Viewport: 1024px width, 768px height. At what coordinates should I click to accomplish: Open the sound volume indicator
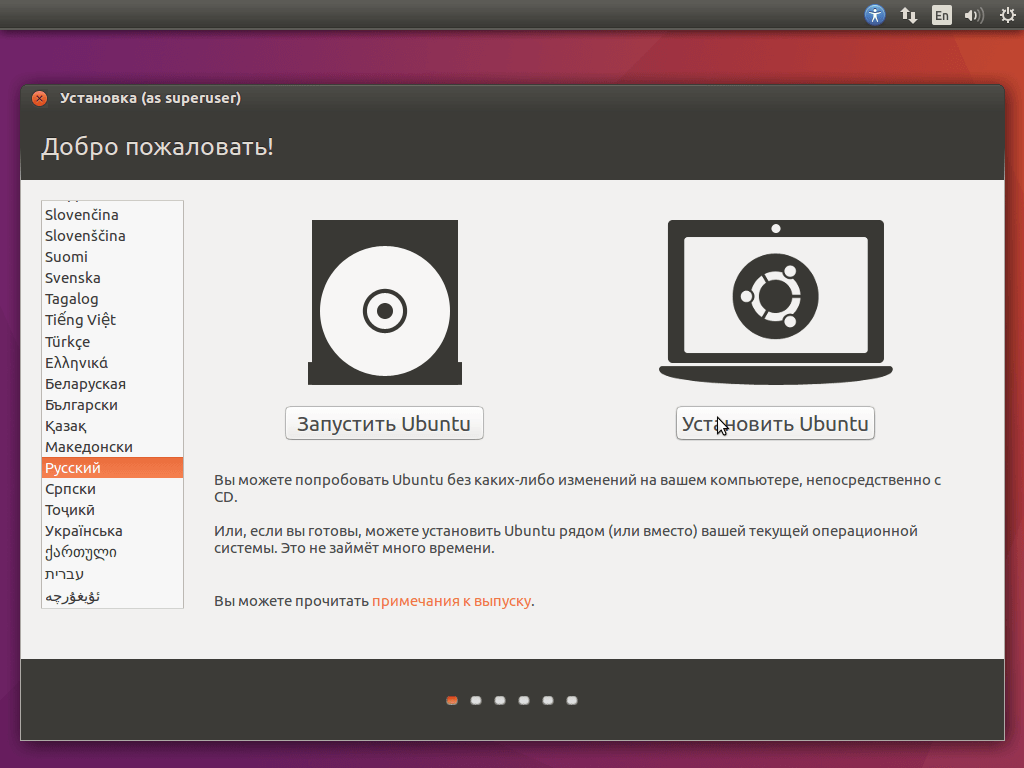click(x=974, y=15)
